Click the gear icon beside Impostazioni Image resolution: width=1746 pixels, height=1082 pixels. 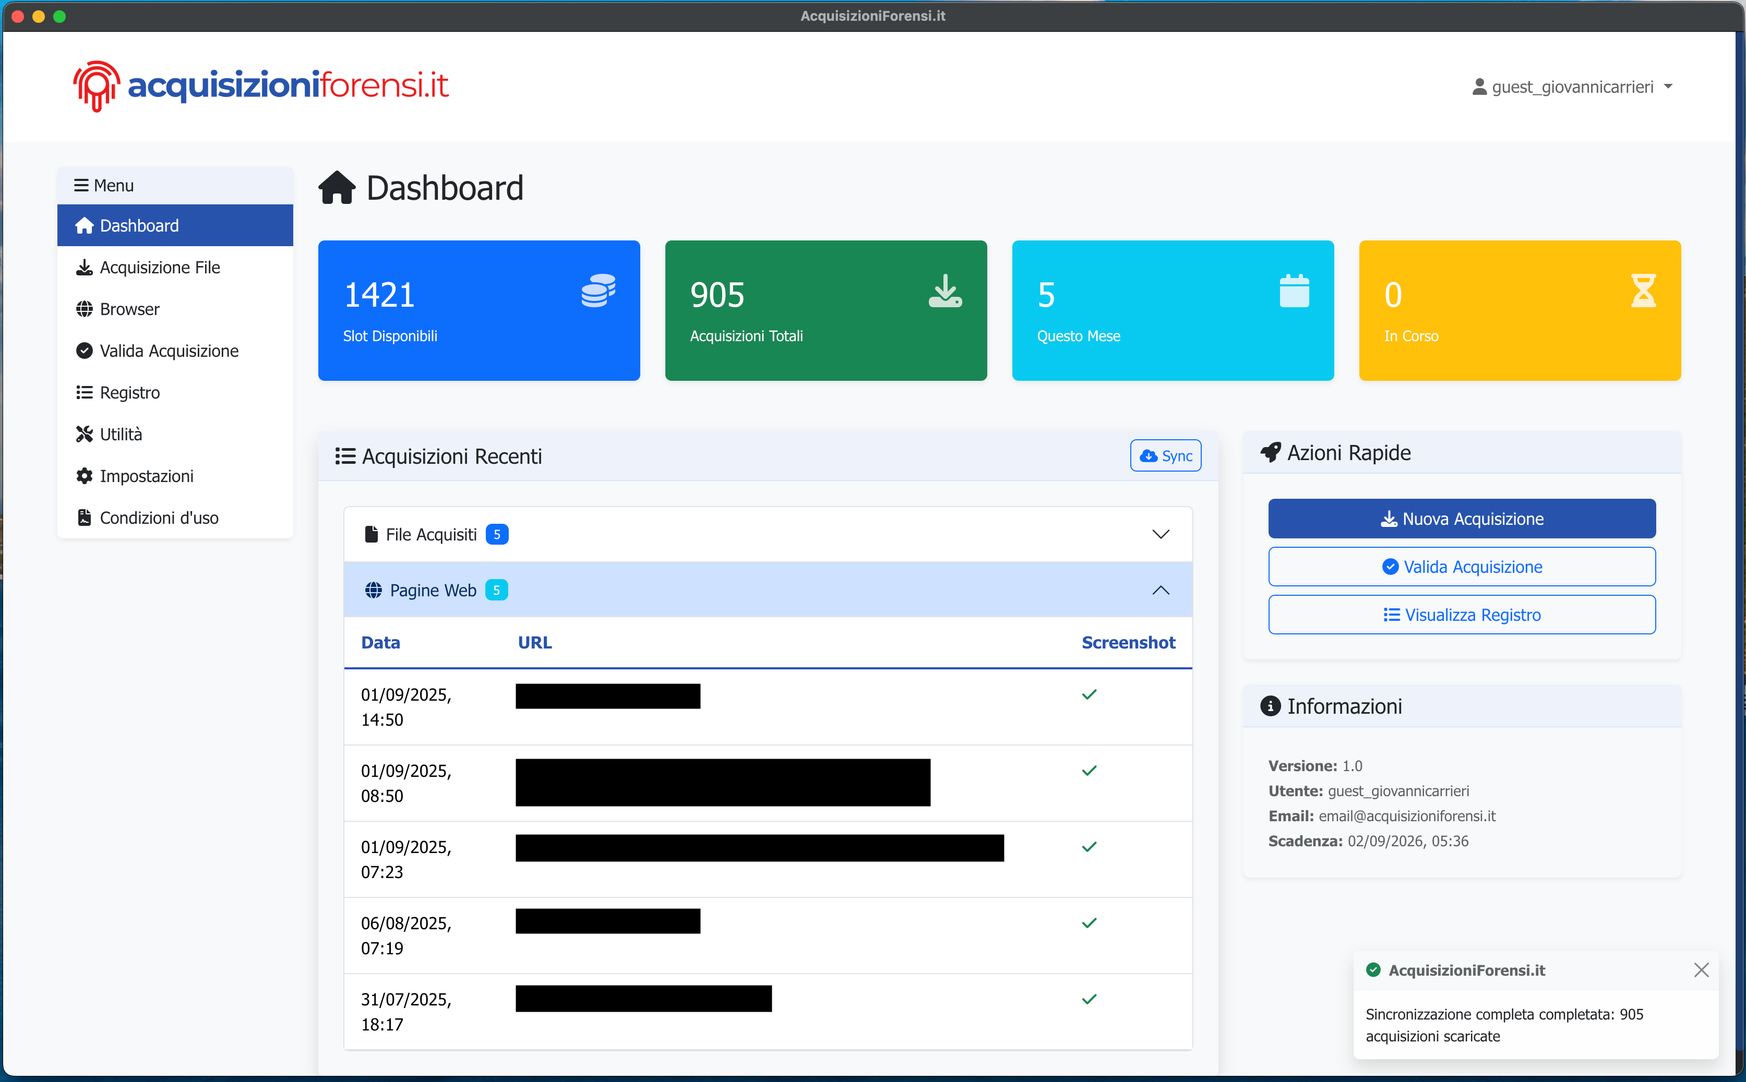click(x=84, y=476)
